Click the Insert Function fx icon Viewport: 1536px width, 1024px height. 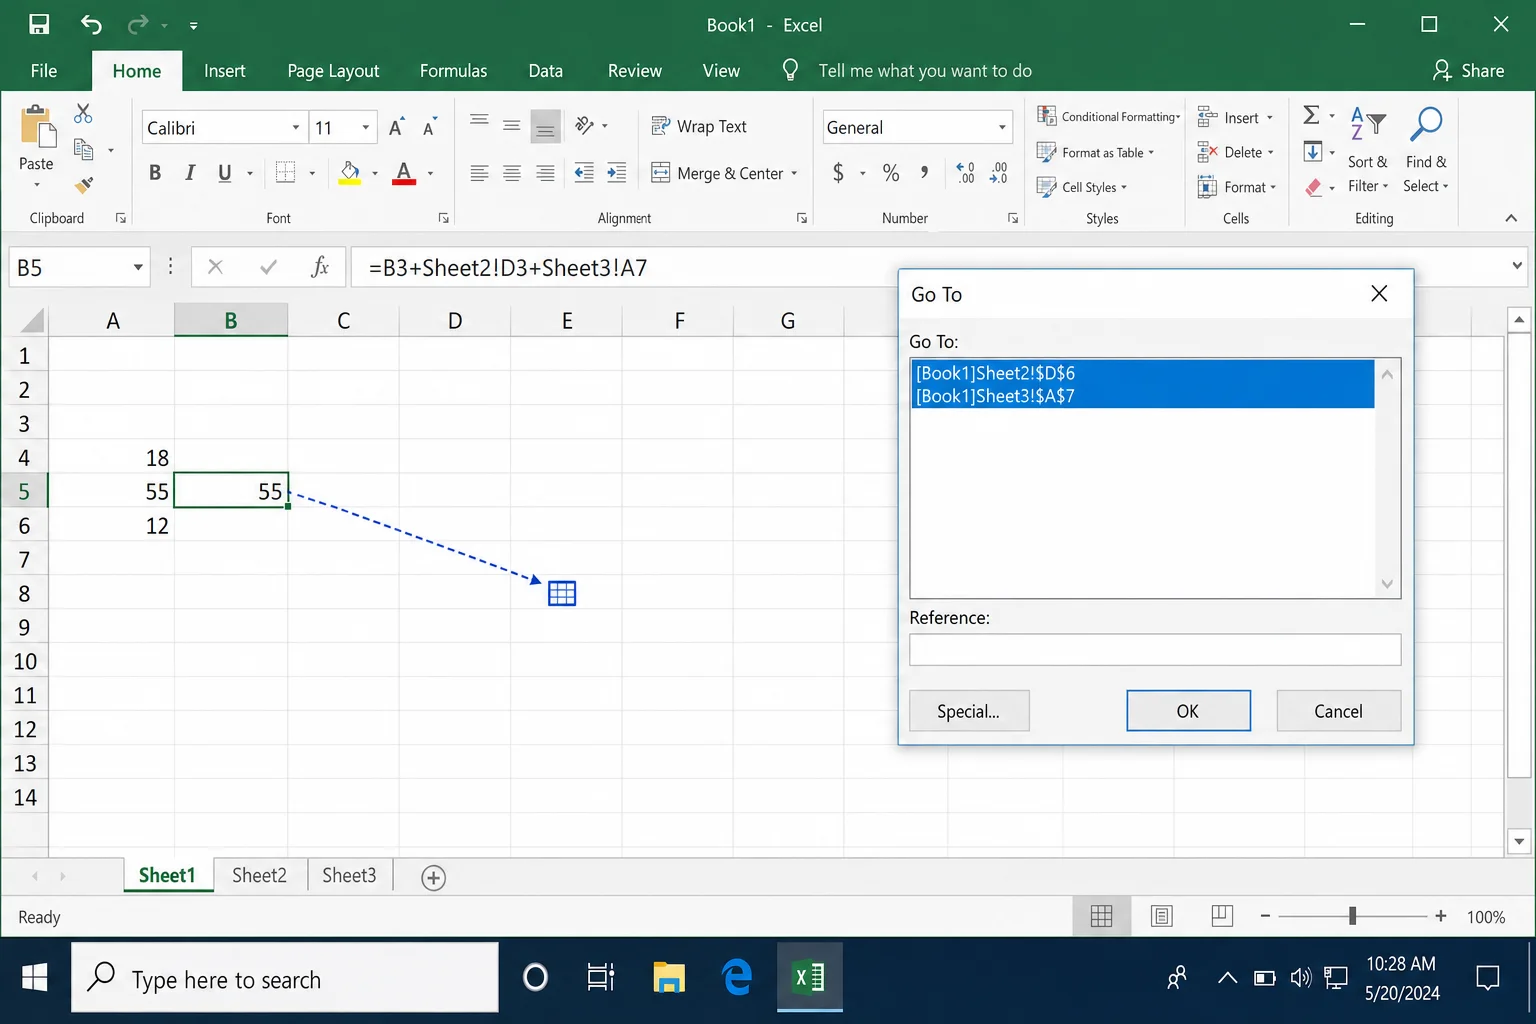click(x=320, y=267)
